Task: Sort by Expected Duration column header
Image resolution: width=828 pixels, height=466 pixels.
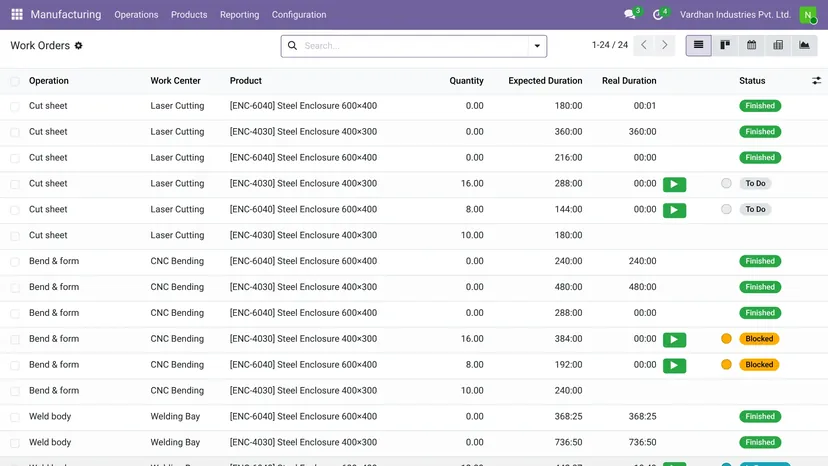Action: [x=545, y=81]
